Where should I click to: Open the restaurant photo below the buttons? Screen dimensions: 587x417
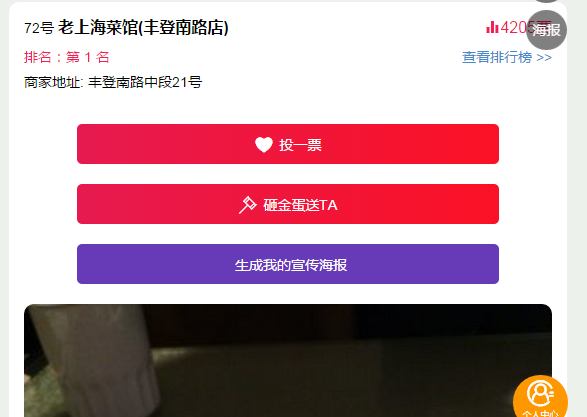point(288,361)
